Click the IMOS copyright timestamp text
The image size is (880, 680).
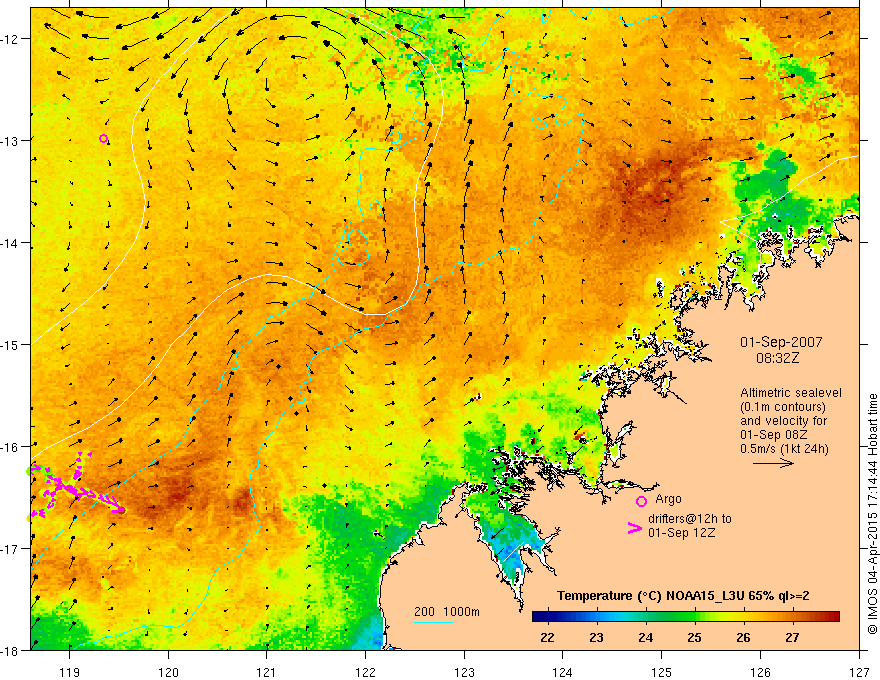point(872,514)
